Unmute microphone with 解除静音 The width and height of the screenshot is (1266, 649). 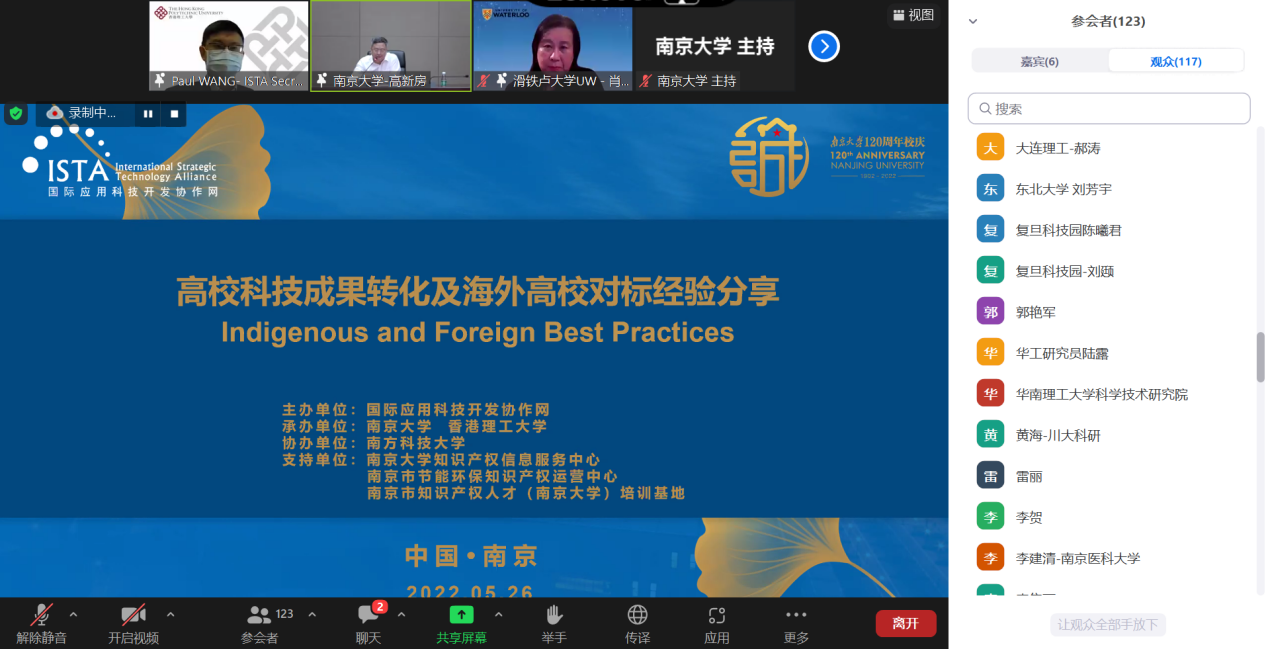coord(41,615)
